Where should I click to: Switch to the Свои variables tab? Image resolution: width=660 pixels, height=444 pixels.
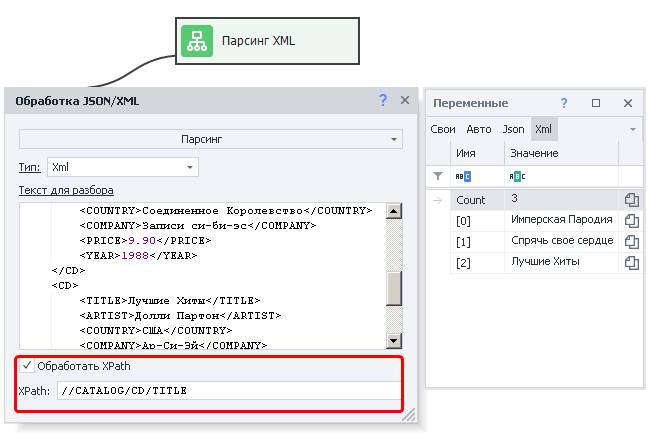pos(443,129)
